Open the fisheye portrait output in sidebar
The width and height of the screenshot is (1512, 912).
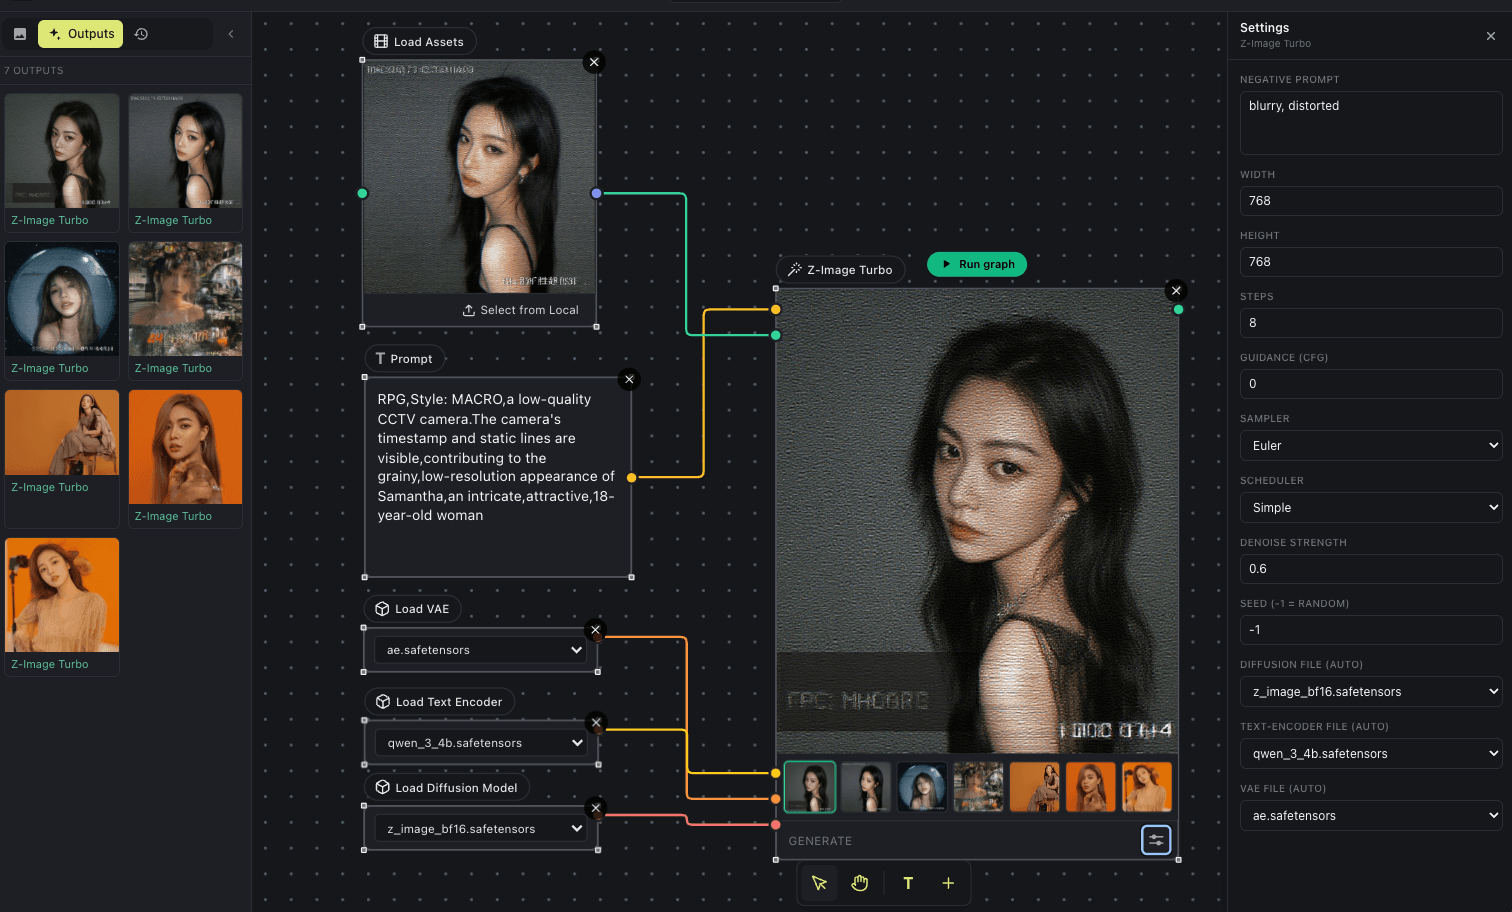click(x=62, y=299)
